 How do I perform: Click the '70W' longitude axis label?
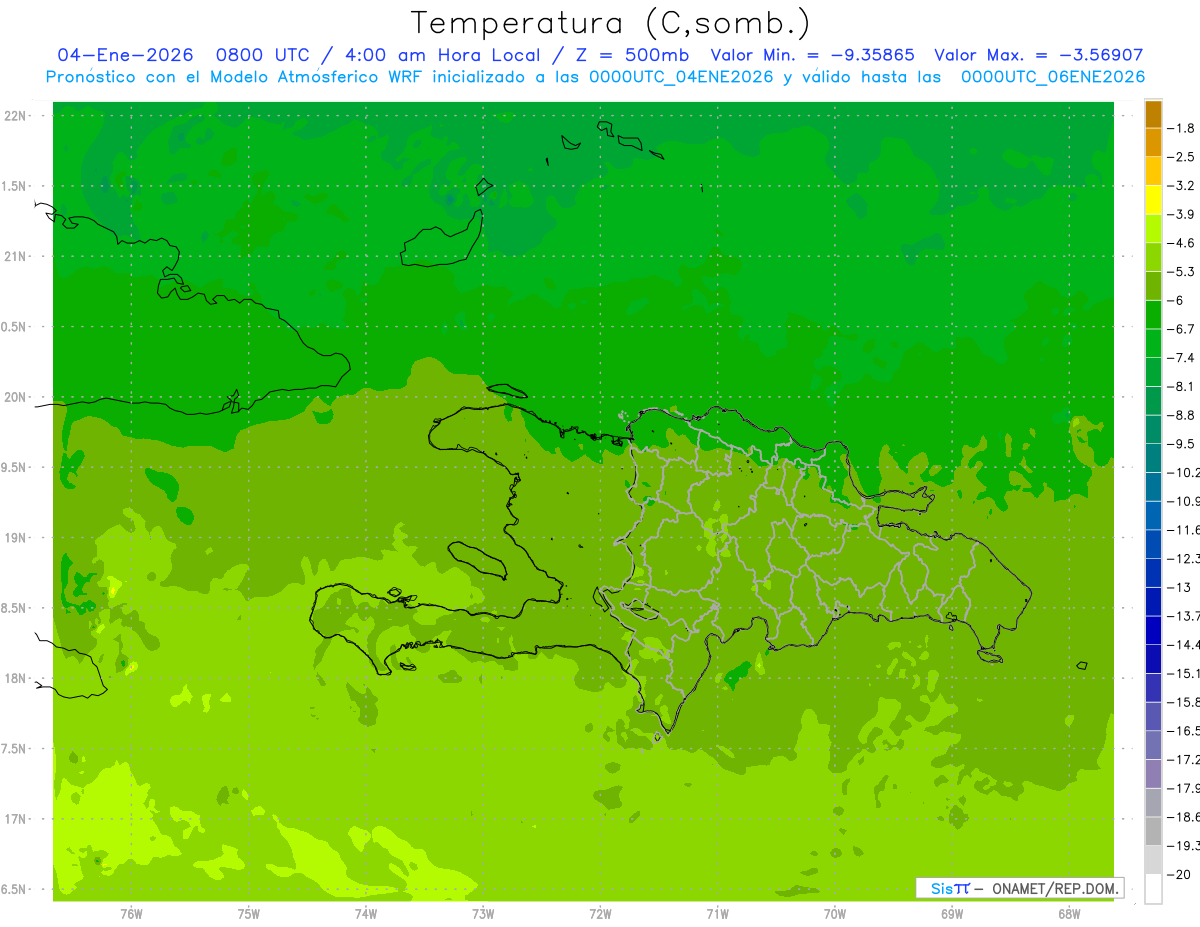(835, 913)
